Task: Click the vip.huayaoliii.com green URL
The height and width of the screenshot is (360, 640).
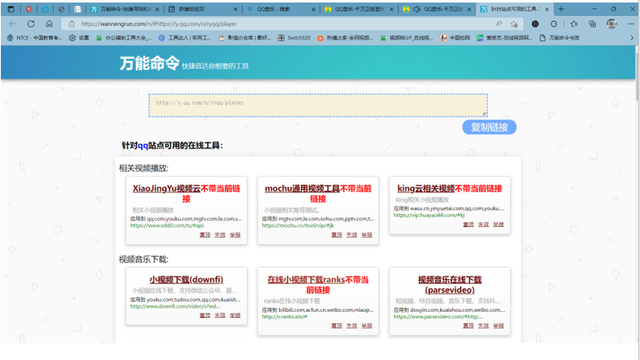Action: 429,215
